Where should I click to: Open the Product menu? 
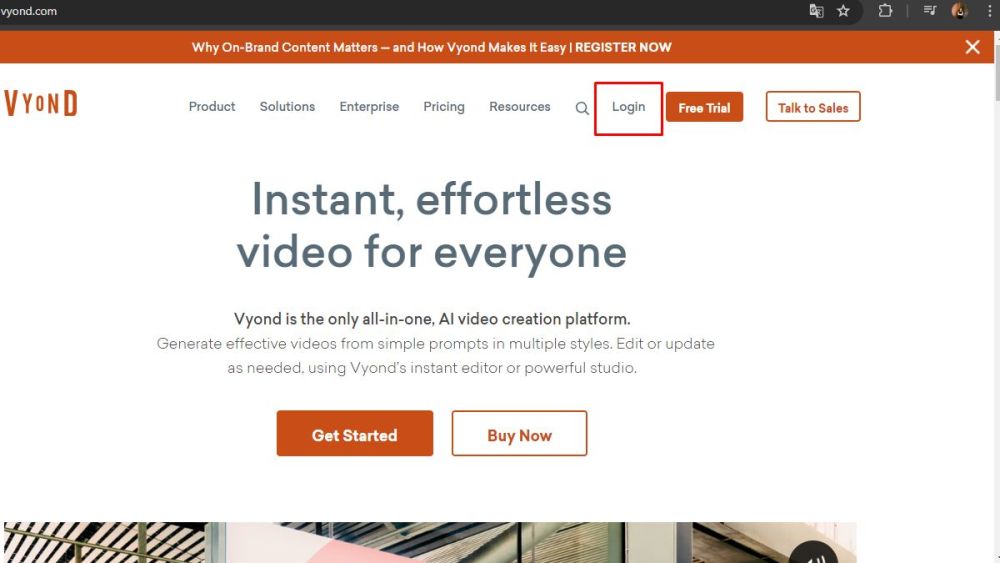pos(212,106)
